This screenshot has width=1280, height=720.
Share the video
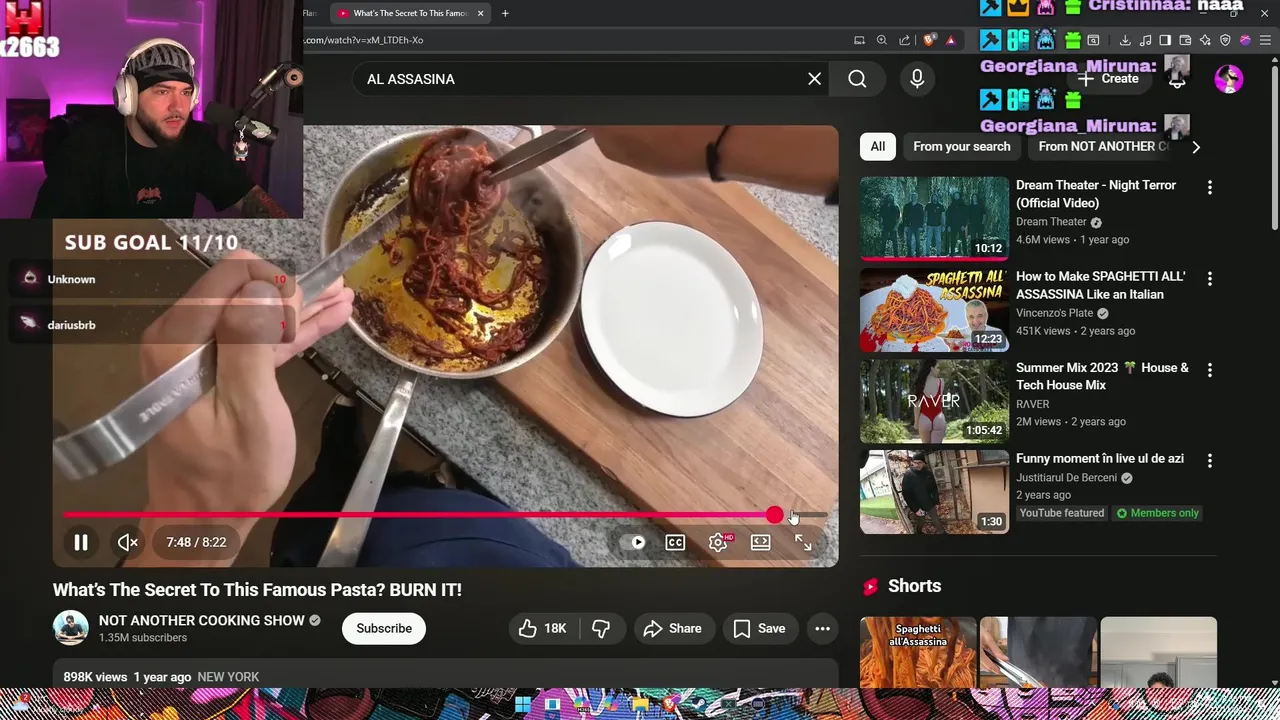[673, 628]
